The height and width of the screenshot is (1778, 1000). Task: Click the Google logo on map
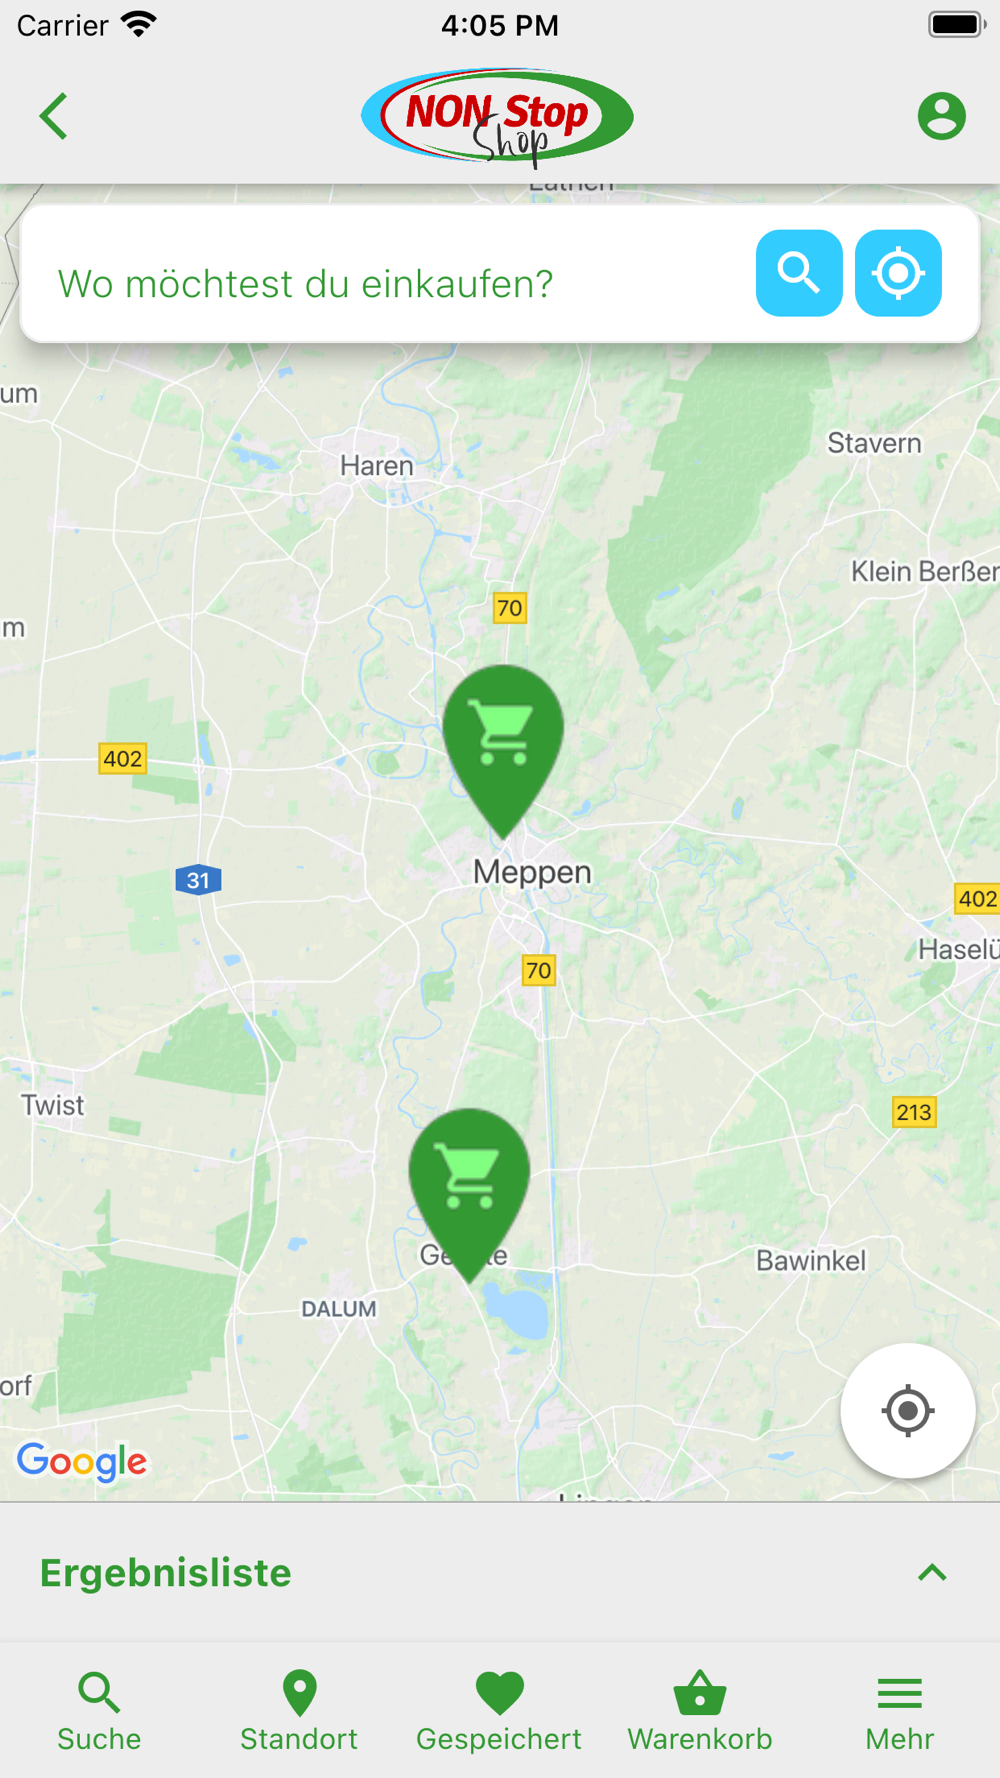point(82,1462)
